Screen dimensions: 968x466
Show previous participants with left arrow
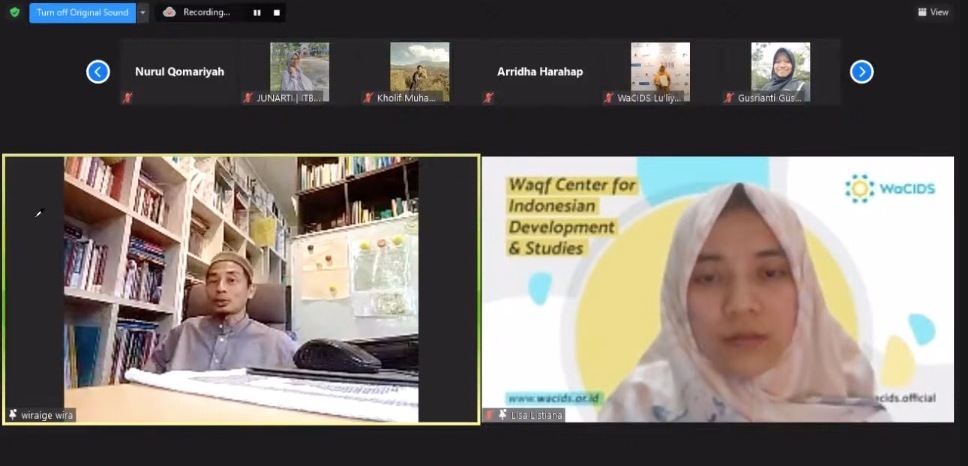tap(98, 72)
